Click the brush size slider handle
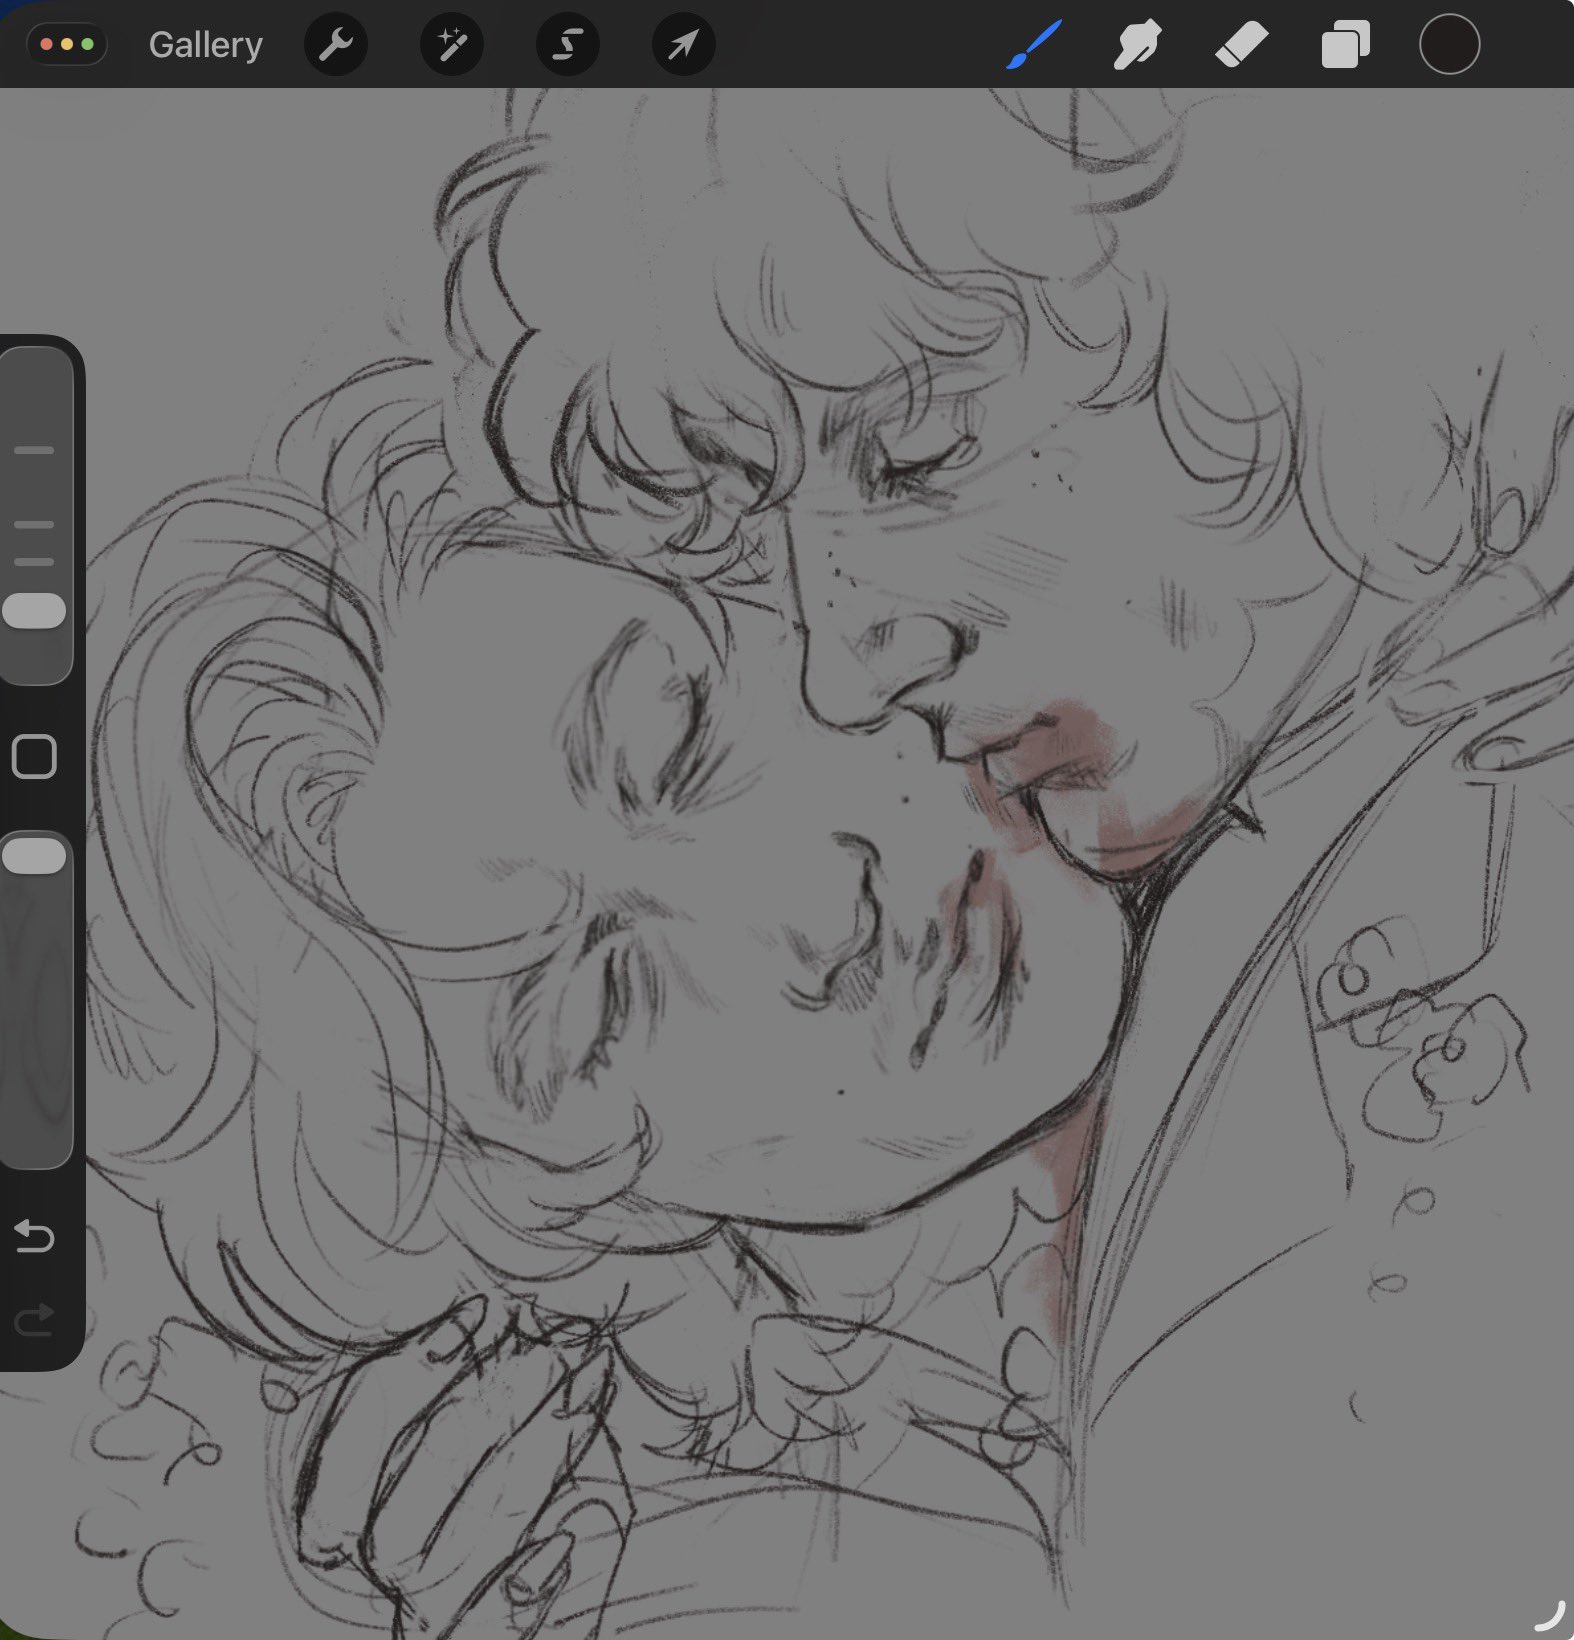 [35, 611]
